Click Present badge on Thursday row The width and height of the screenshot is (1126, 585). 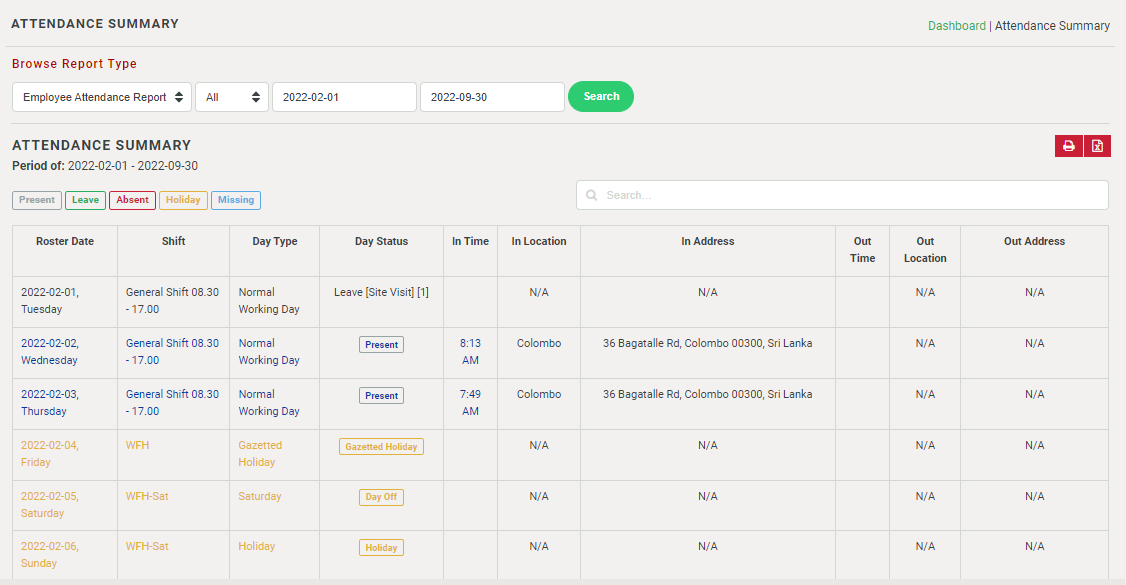pyautogui.click(x=381, y=396)
